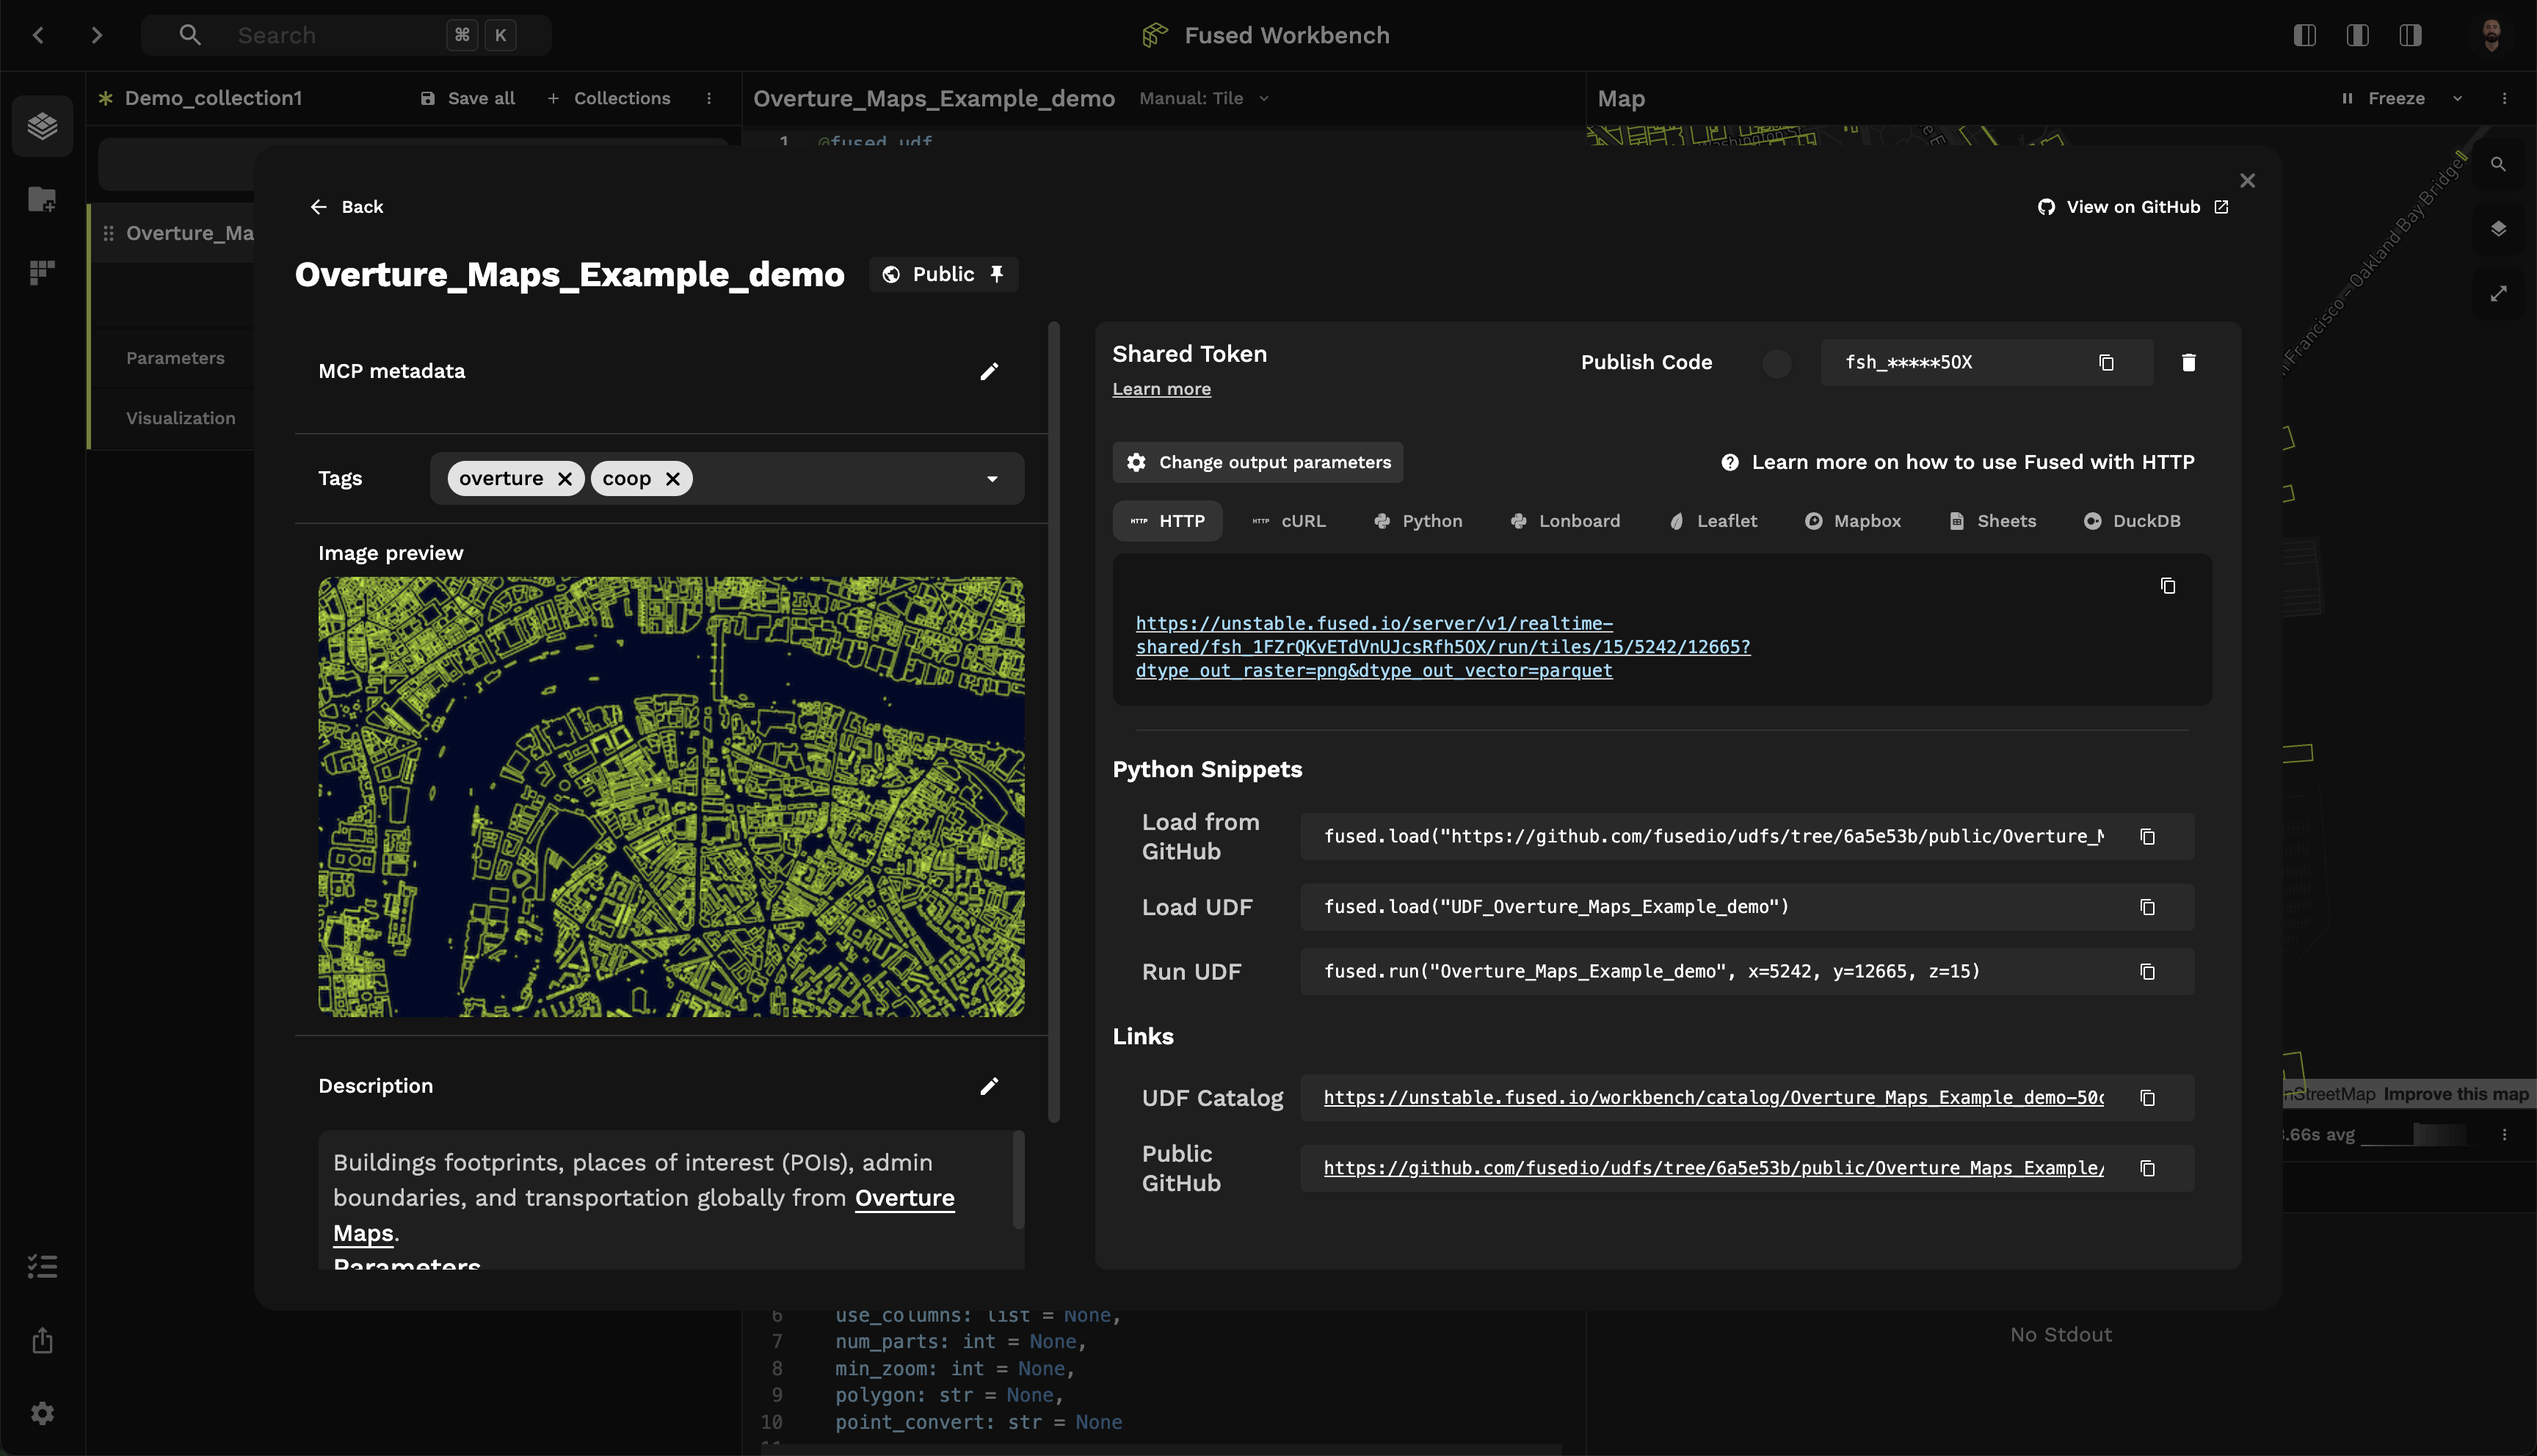This screenshot has width=2537, height=1456.
Task: Open the user profile avatar
Action: point(2492,35)
